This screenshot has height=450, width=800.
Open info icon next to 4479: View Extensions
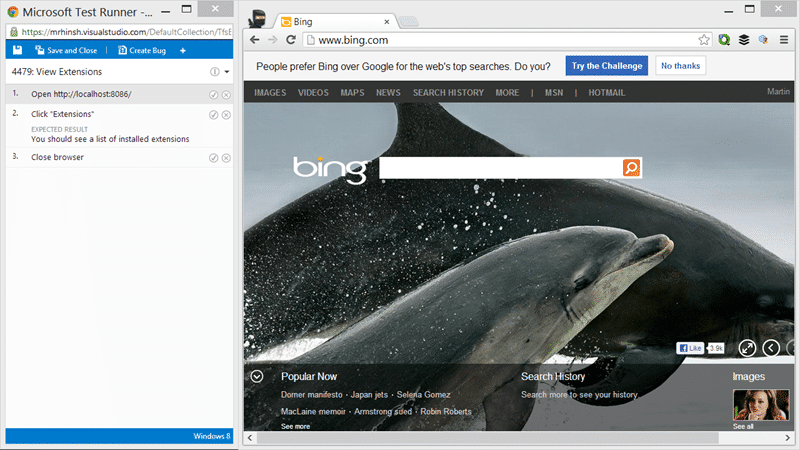pyautogui.click(x=215, y=72)
